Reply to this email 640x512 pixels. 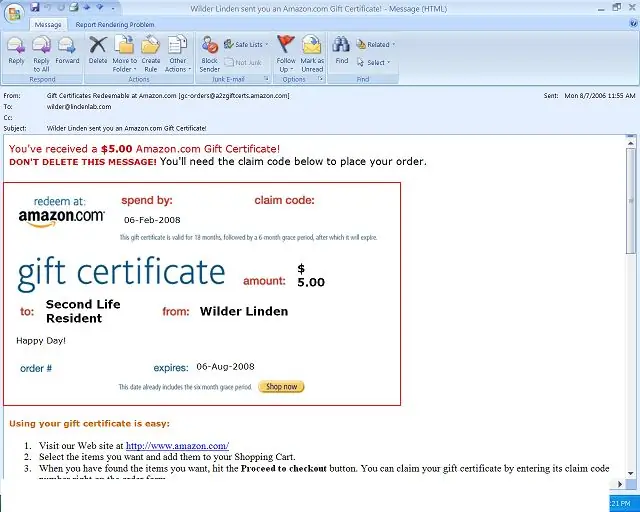(16, 51)
